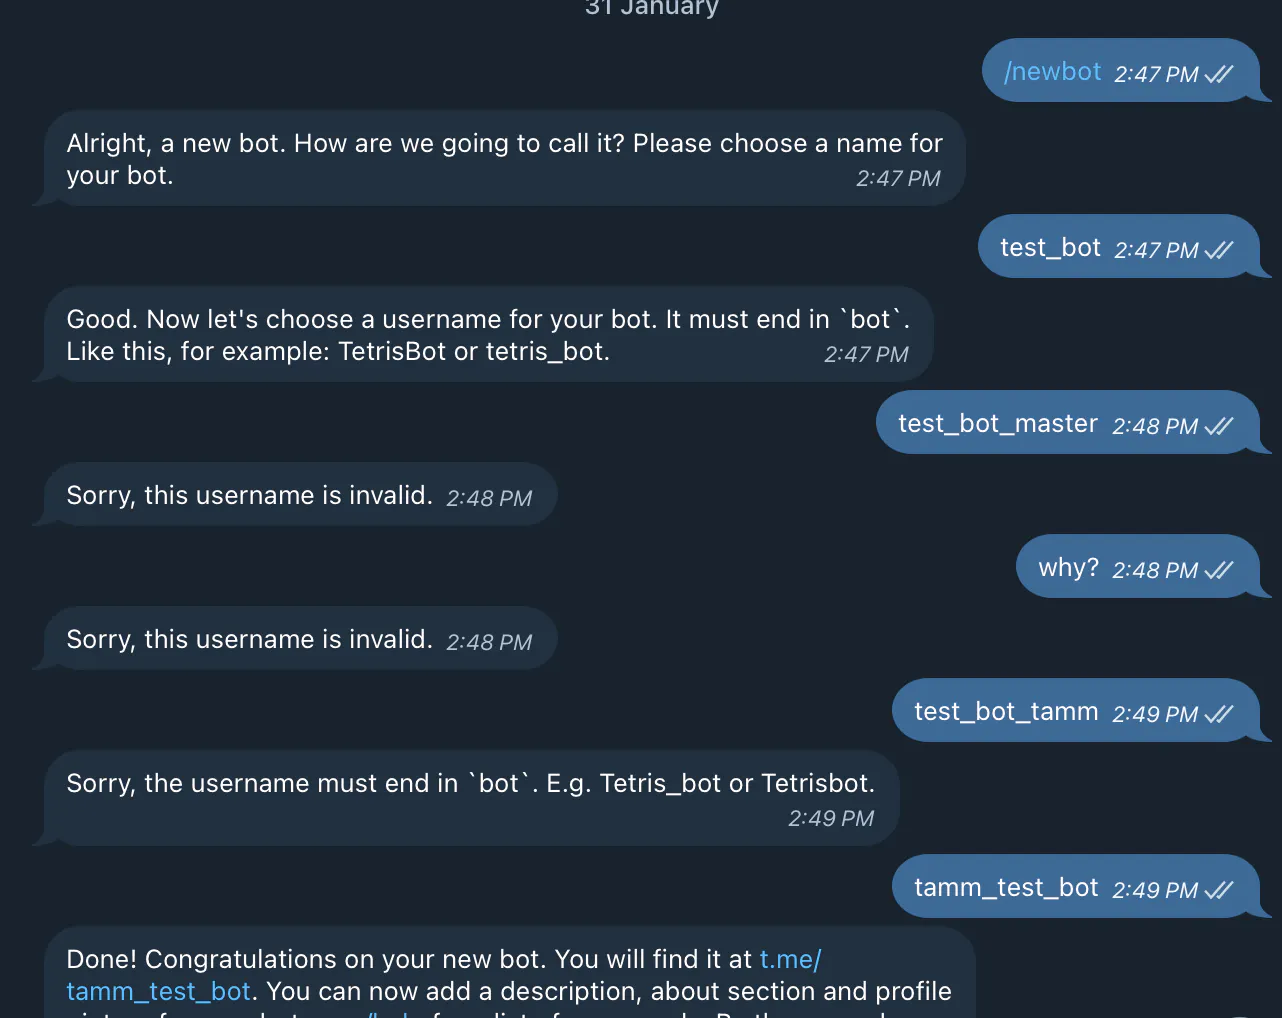The width and height of the screenshot is (1282, 1018).
Task: Click the sent "test_bot_master" message text
Action: (x=997, y=424)
